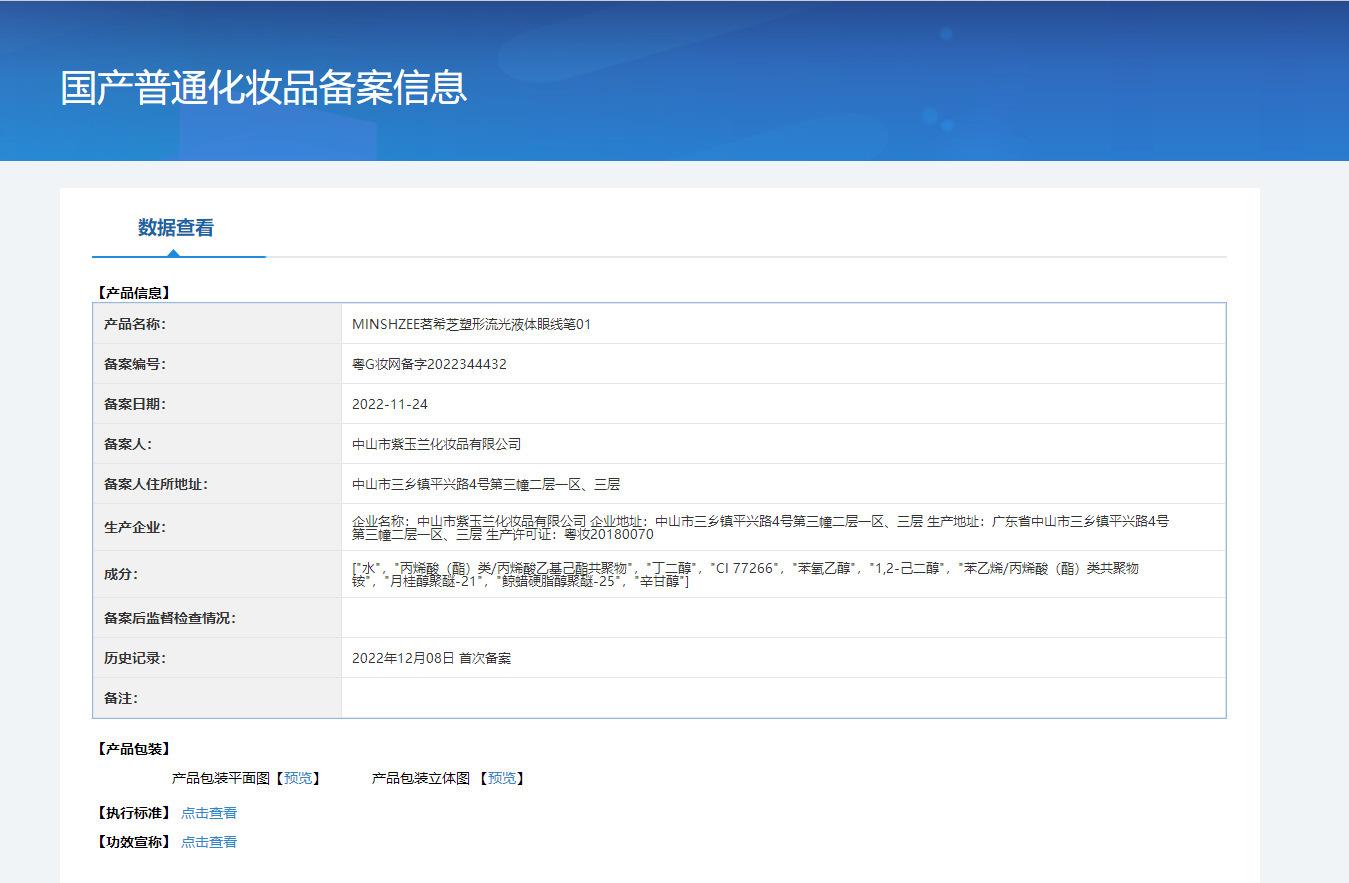The width and height of the screenshot is (1349, 883).
Task: Click the 预览 link for 产品包装平面图
Action: coord(297,778)
